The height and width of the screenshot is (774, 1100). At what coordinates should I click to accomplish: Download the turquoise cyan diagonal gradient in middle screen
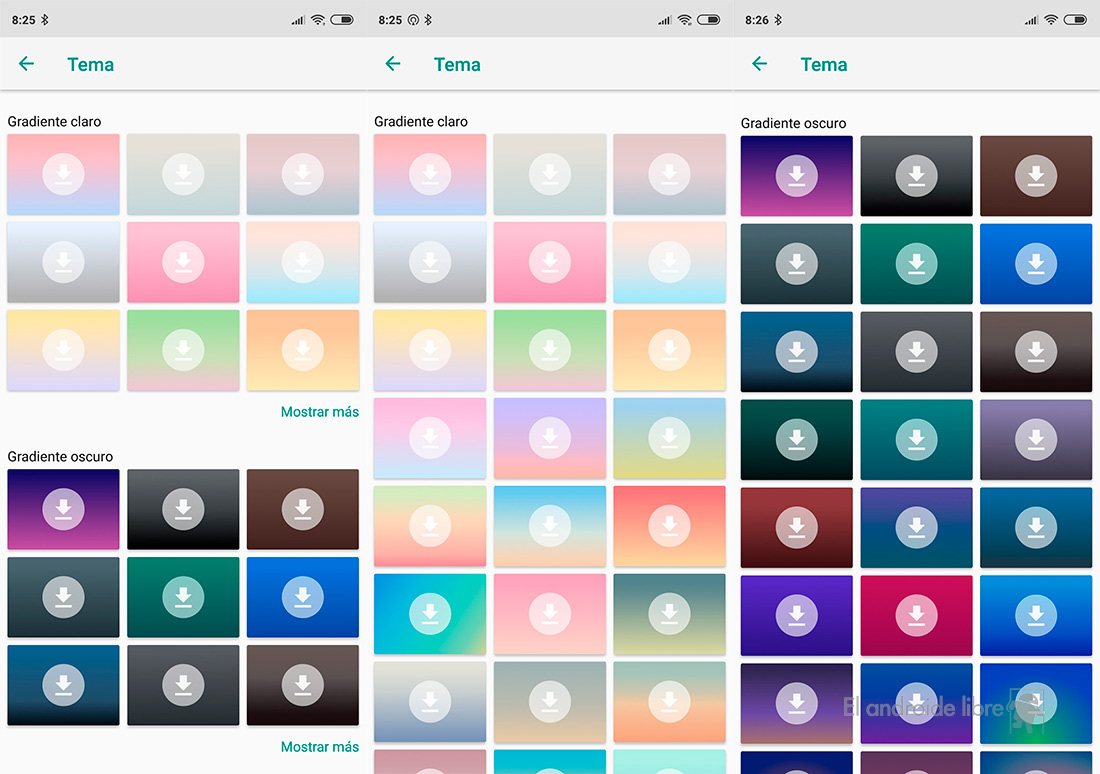[x=430, y=614]
